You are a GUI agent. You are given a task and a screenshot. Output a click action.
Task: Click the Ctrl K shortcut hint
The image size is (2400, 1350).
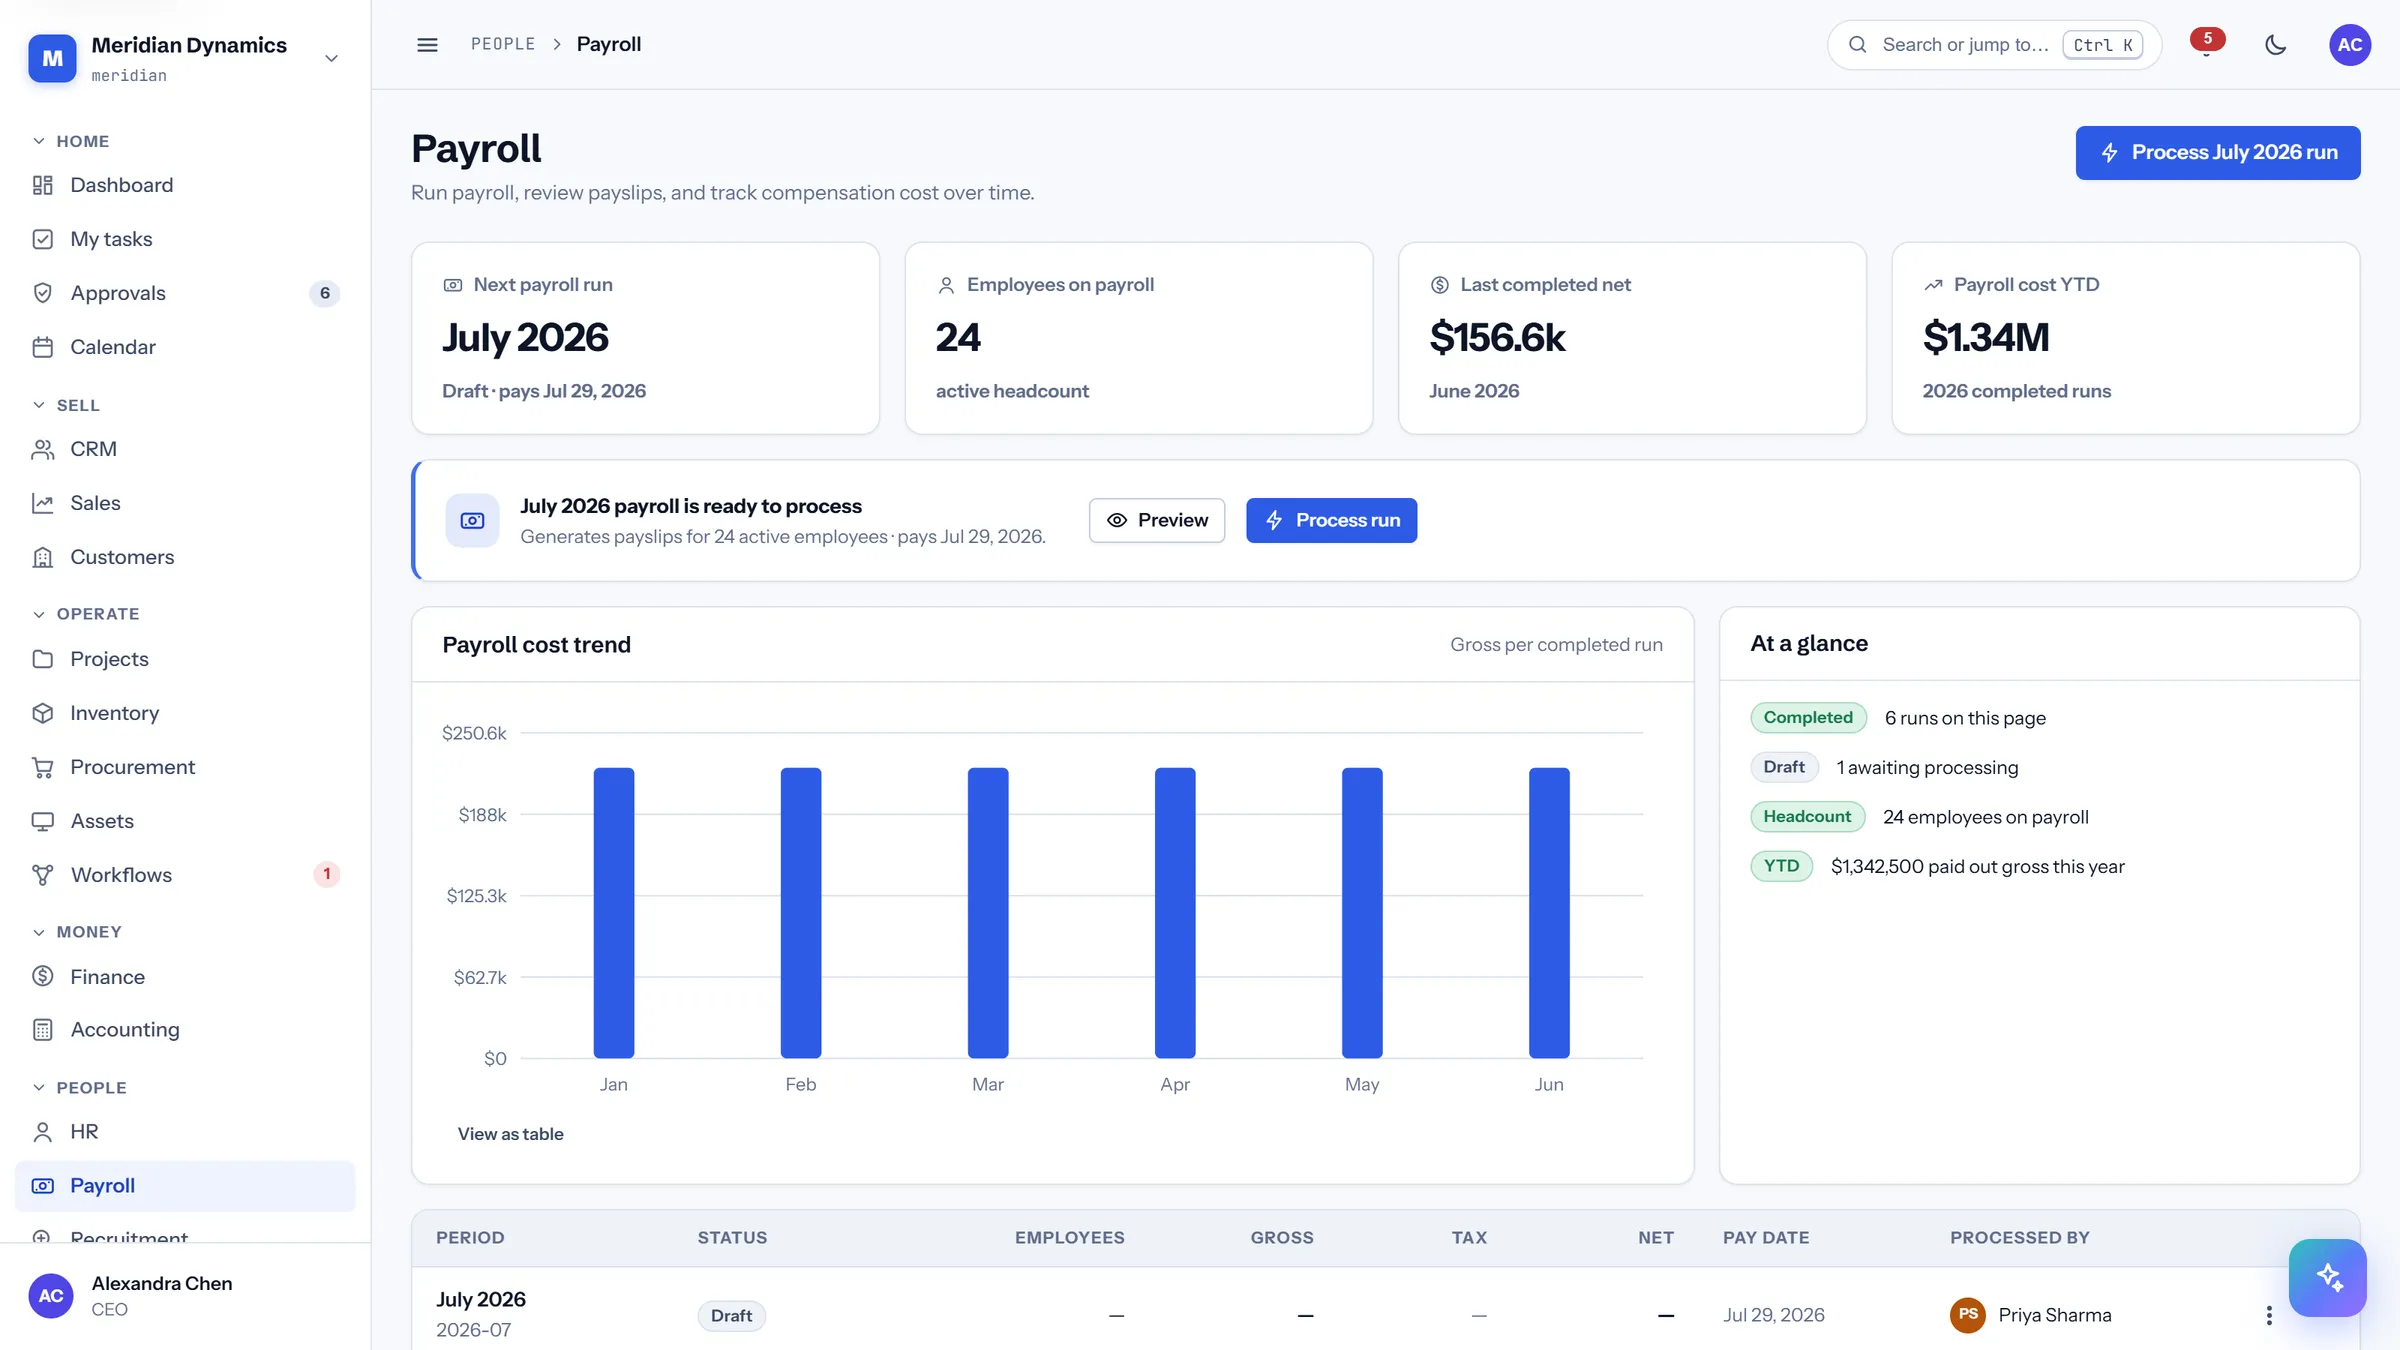click(x=2103, y=45)
